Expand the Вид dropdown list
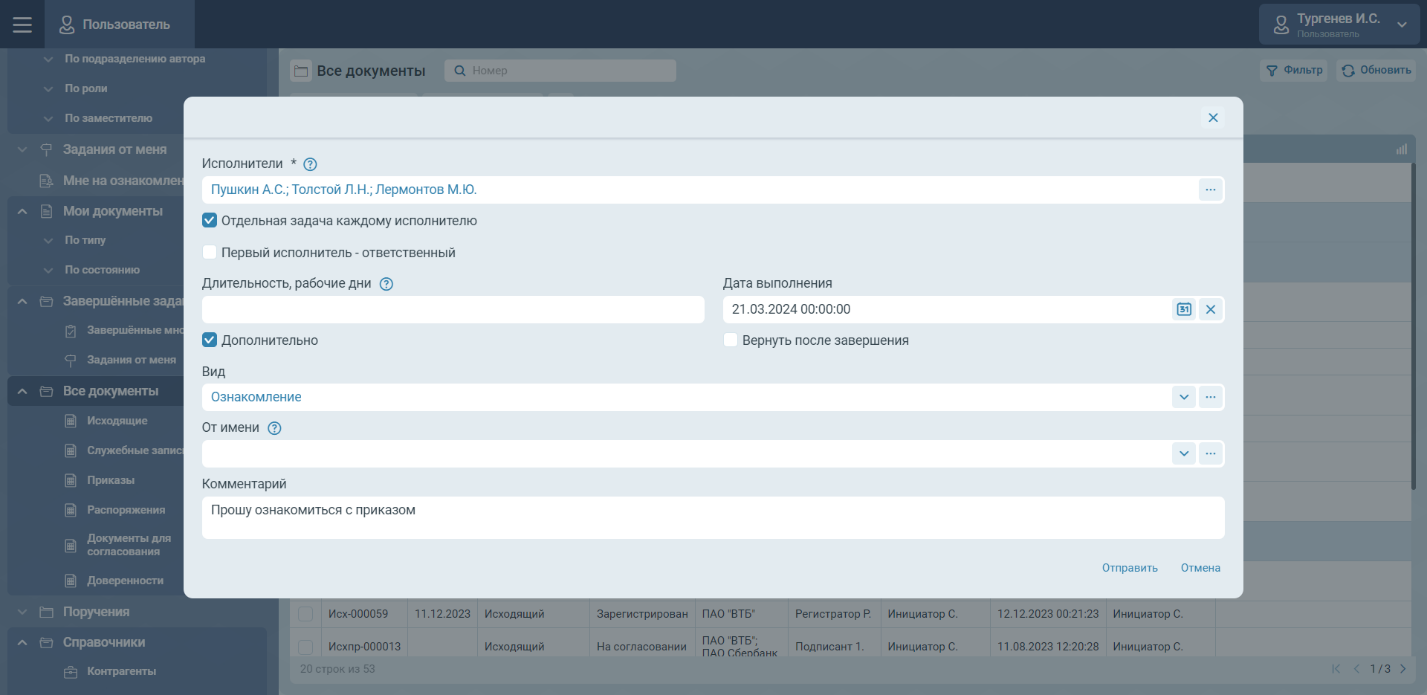The height and width of the screenshot is (695, 1427). click(1184, 398)
